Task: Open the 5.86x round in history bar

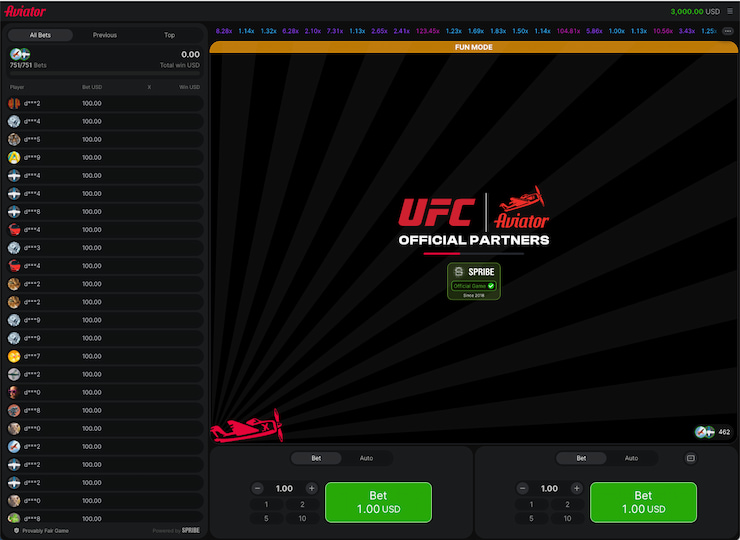Action: pos(594,31)
